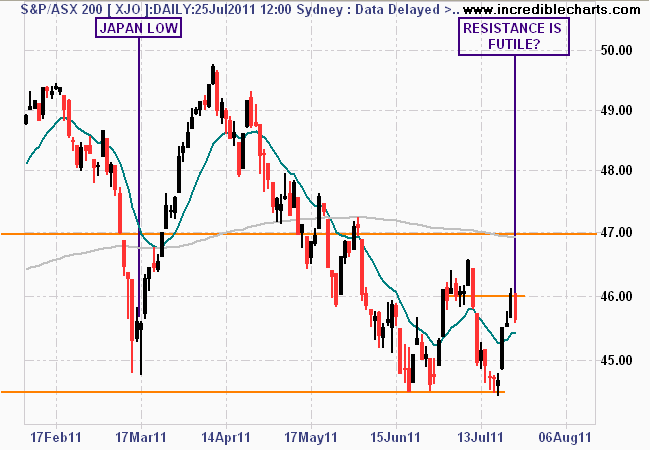Click the 47.00 price axis label

[x=616, y=233]
